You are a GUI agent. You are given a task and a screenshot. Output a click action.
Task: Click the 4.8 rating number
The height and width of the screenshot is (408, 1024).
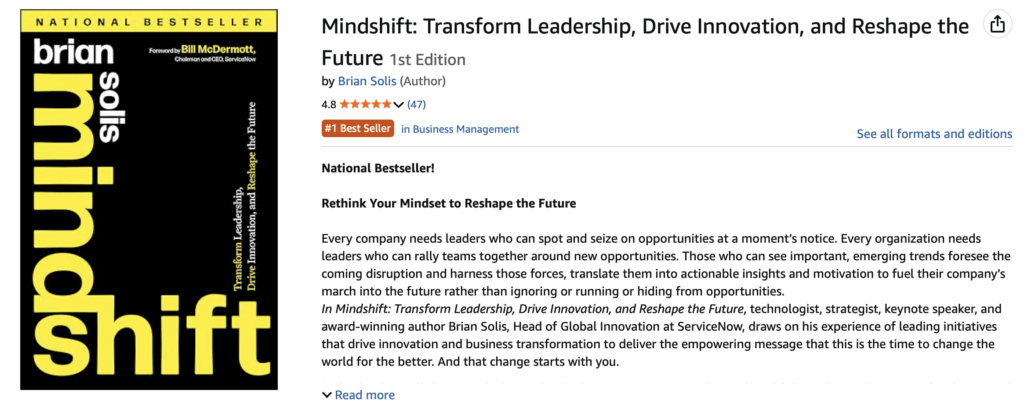coord(329,104)
